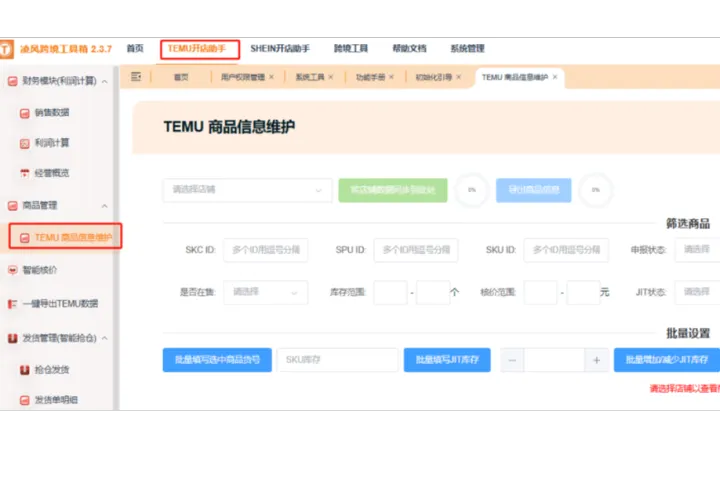Switch to the 功能手册 tab

point(371,77)
